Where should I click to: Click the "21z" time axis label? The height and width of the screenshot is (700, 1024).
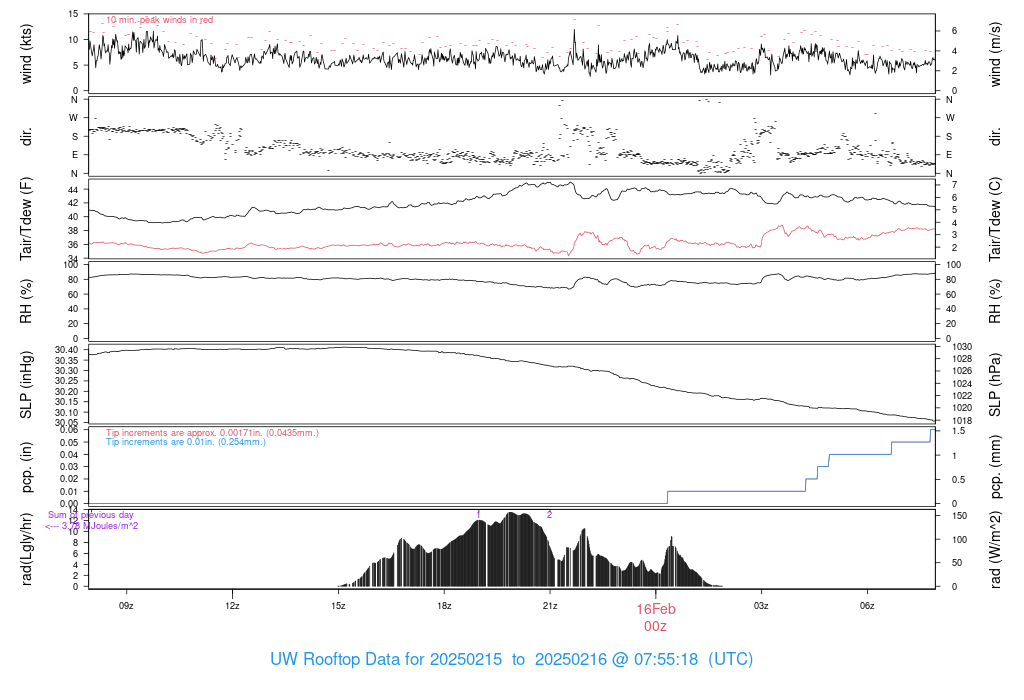click(x=550, y=606)
